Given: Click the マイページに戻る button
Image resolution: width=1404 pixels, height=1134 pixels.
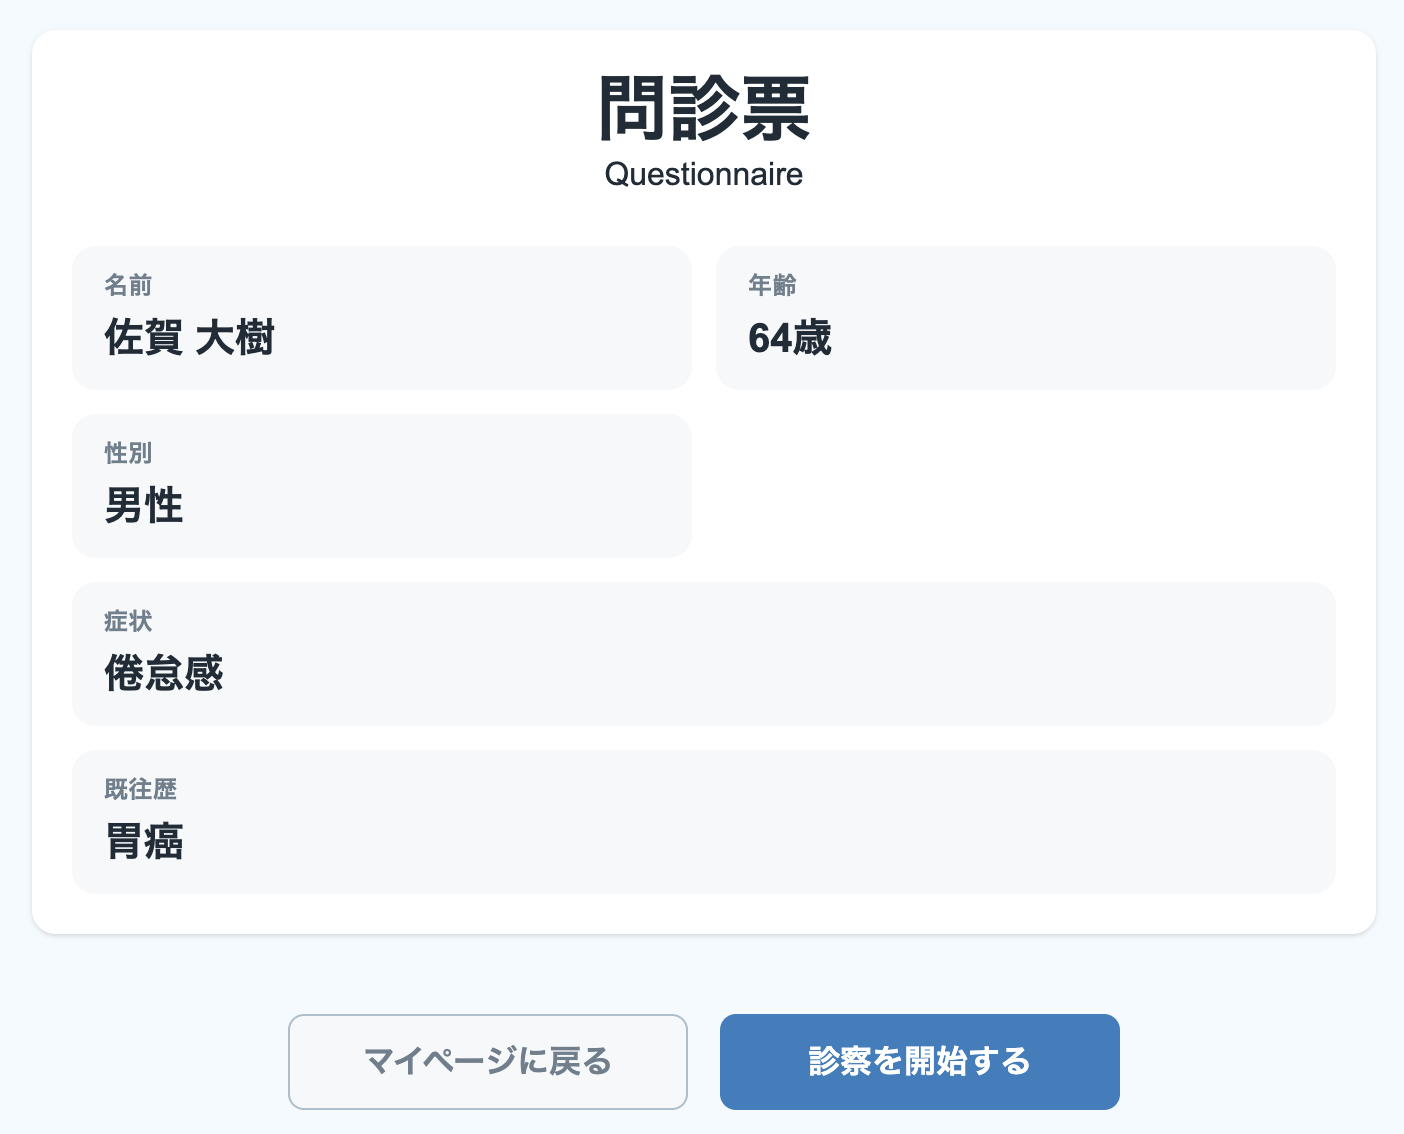Looking at the screenshot, I should click(487, 1061).
